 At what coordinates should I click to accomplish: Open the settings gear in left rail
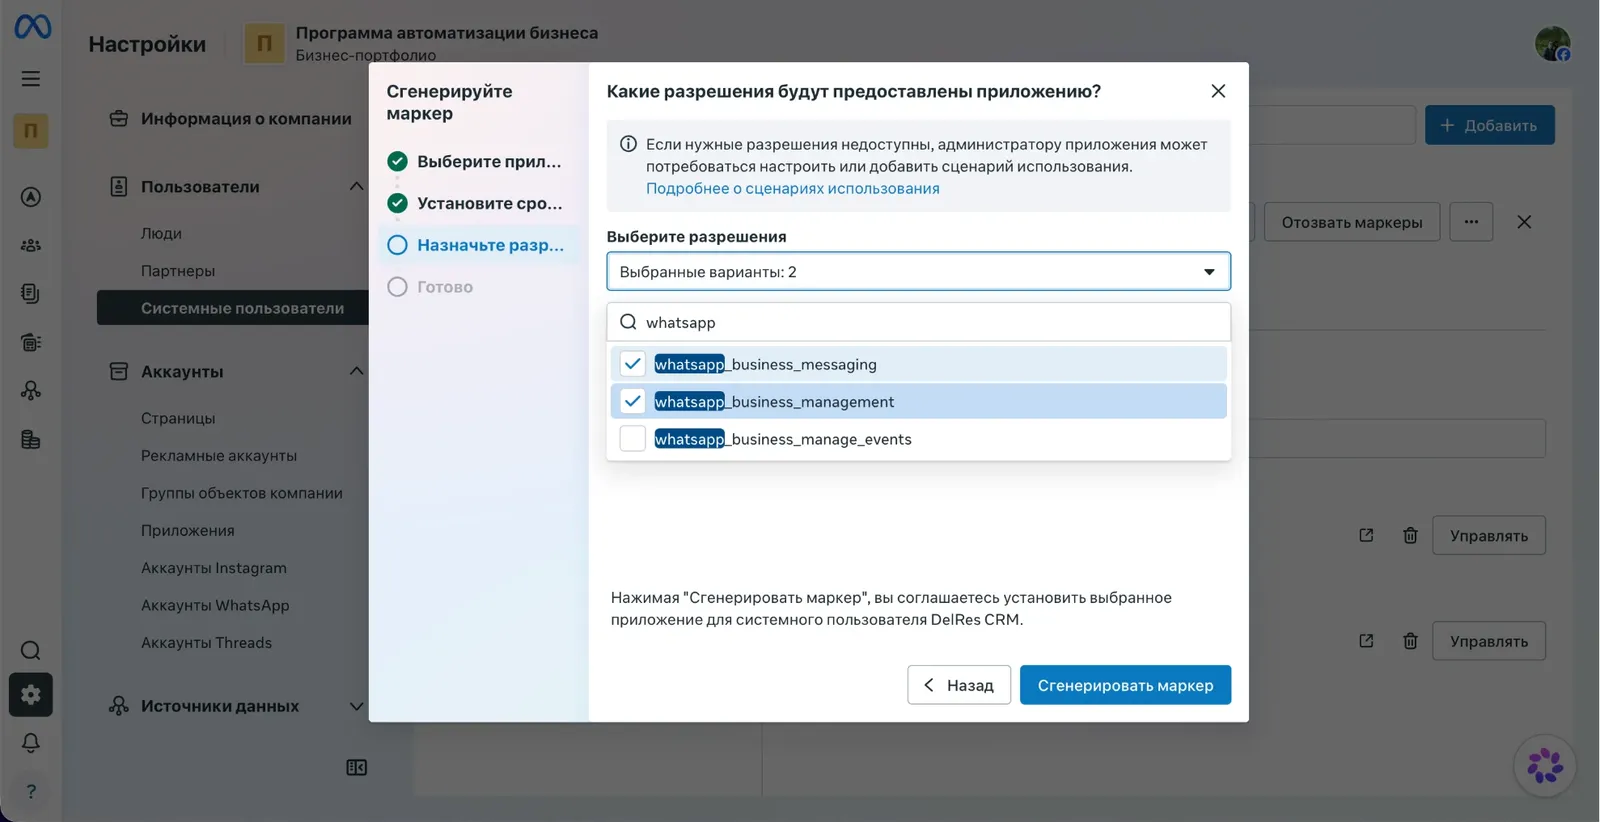tap(31, 695)
